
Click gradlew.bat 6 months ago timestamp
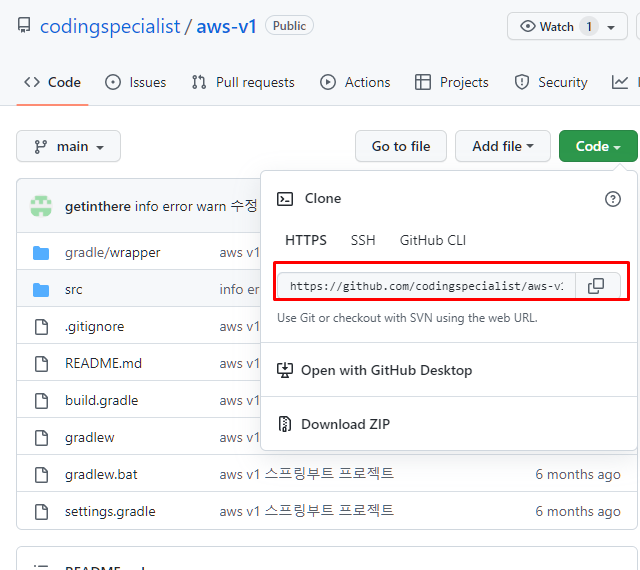[578, 474]
